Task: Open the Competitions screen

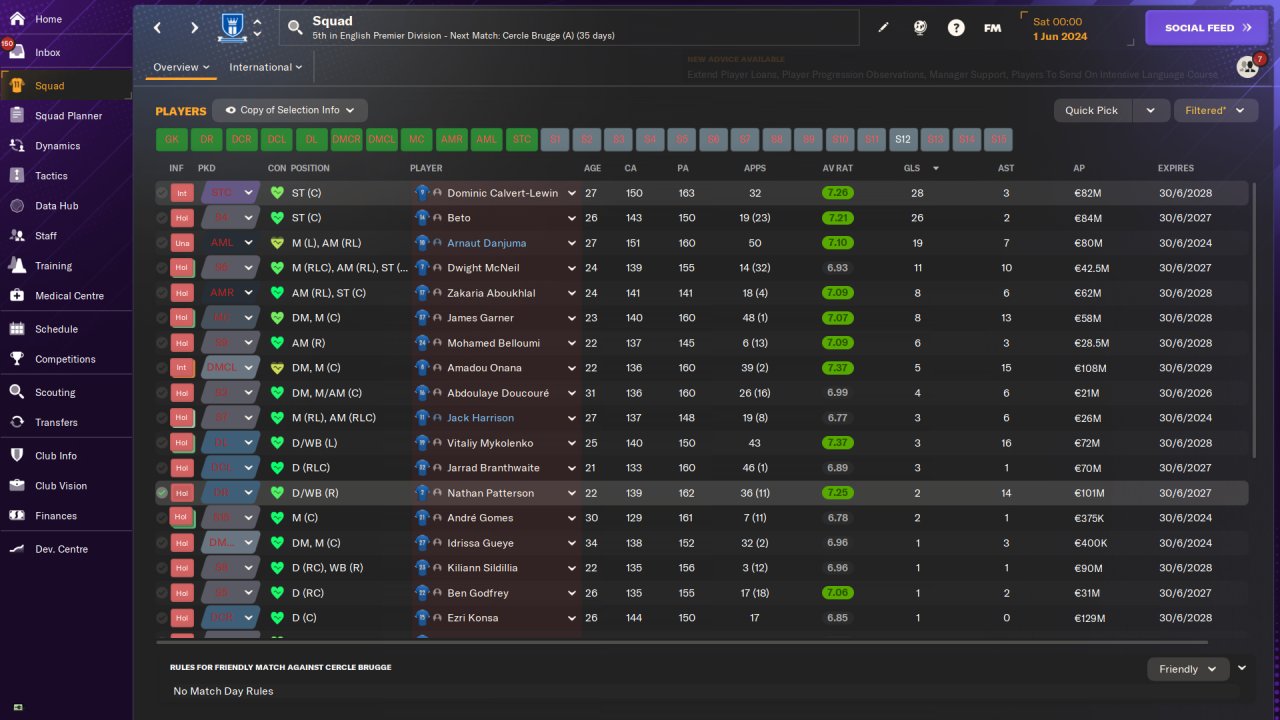Action: coord(66,359)
